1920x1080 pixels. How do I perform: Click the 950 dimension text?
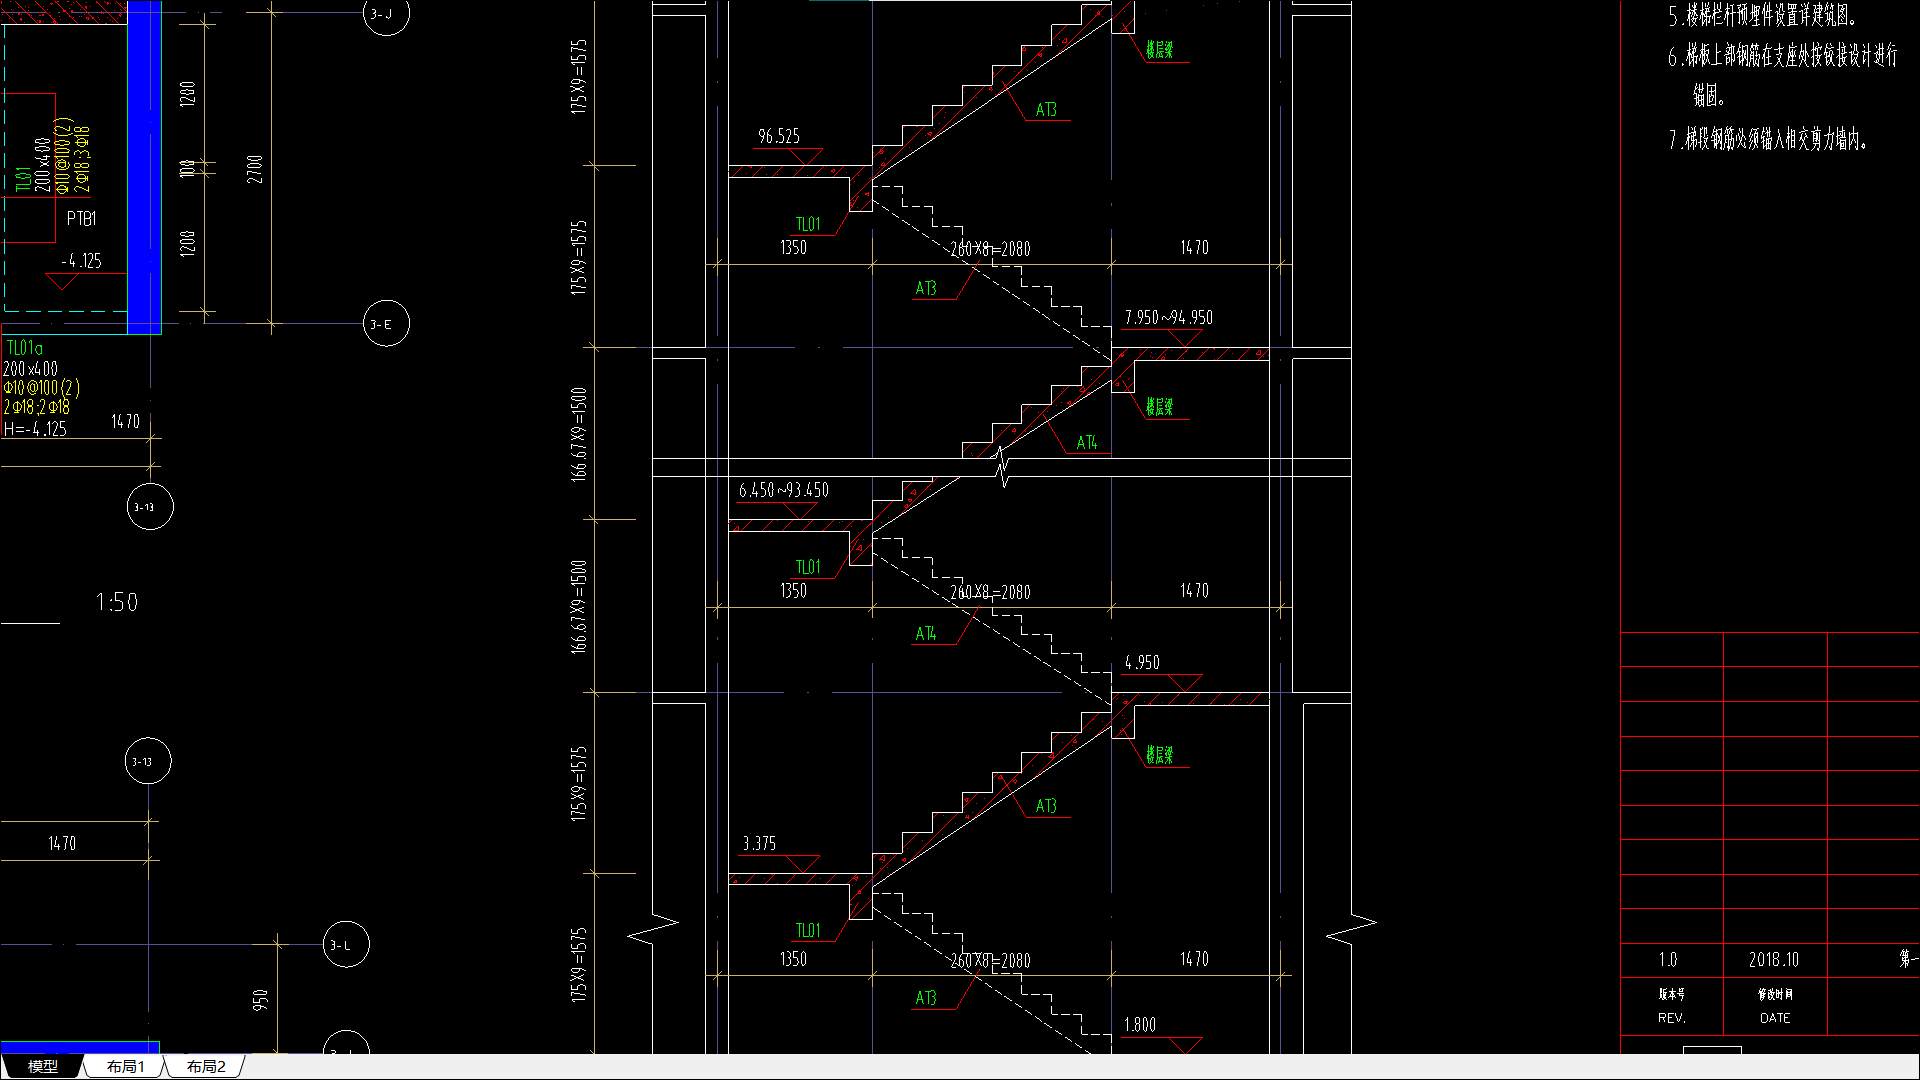(x=260, y=1000)
